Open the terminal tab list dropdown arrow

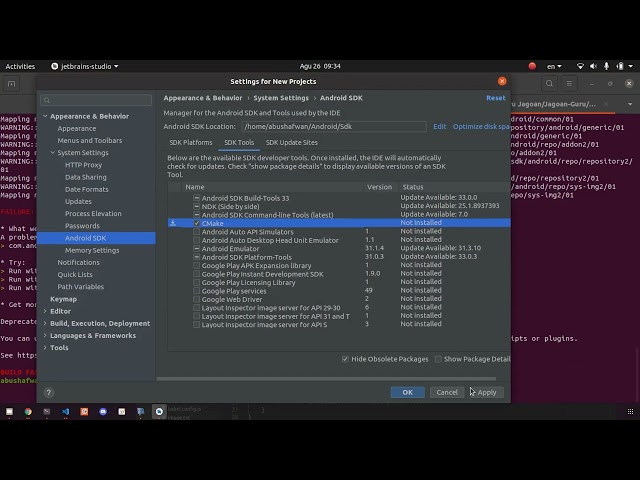(630, 104)
